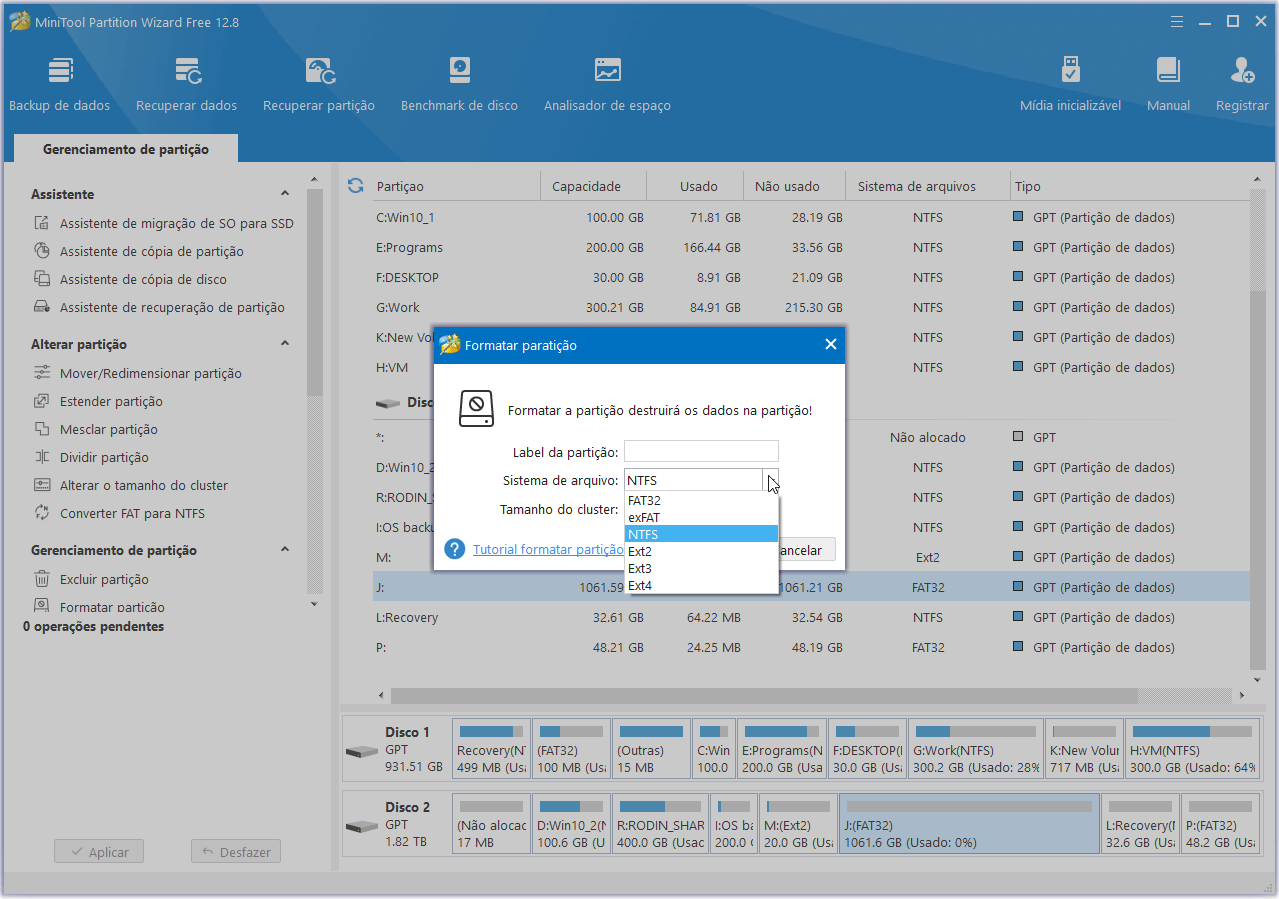Switch to Gerenciamento de partição tab
The width and height of the screenshot is (1279, 899).
[x=126, y=149]
